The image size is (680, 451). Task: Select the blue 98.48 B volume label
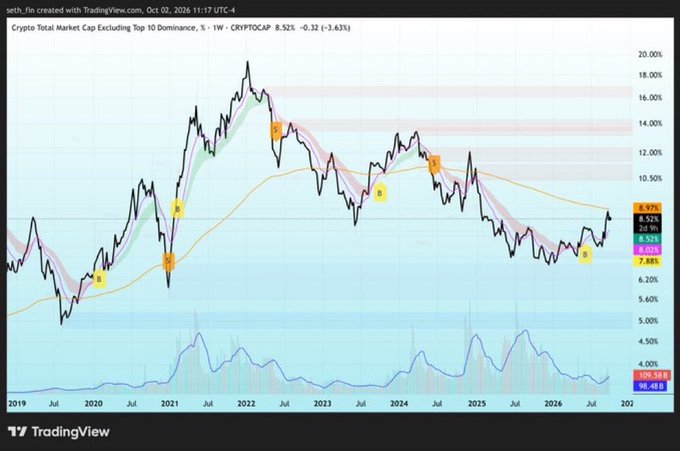click(651, 386)
